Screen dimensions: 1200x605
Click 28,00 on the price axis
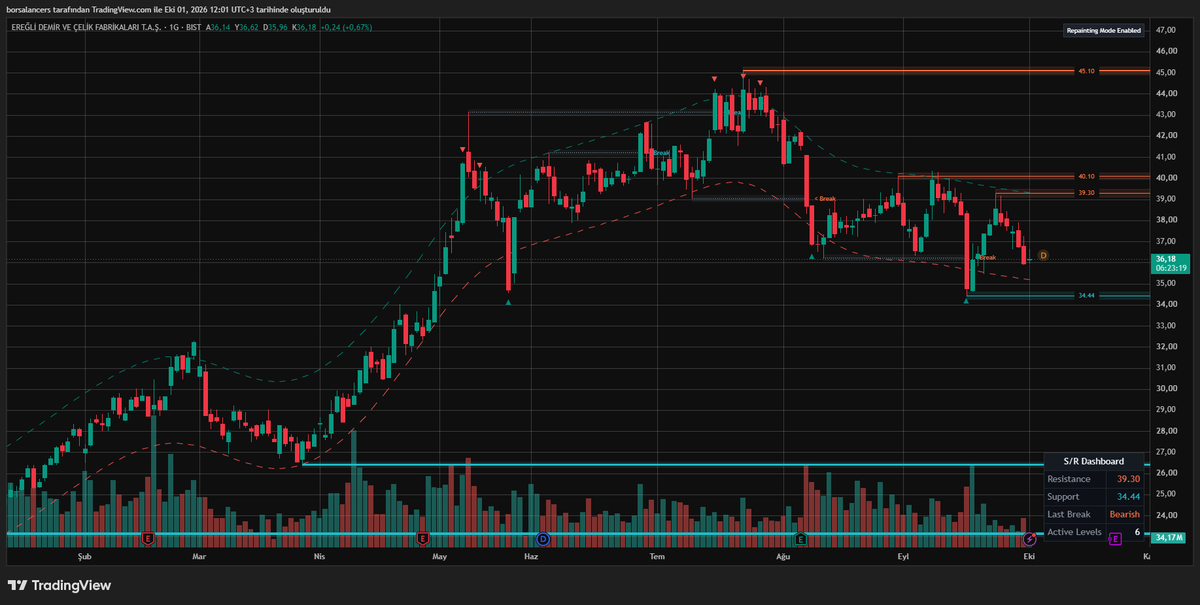[x=1166, y=430]
